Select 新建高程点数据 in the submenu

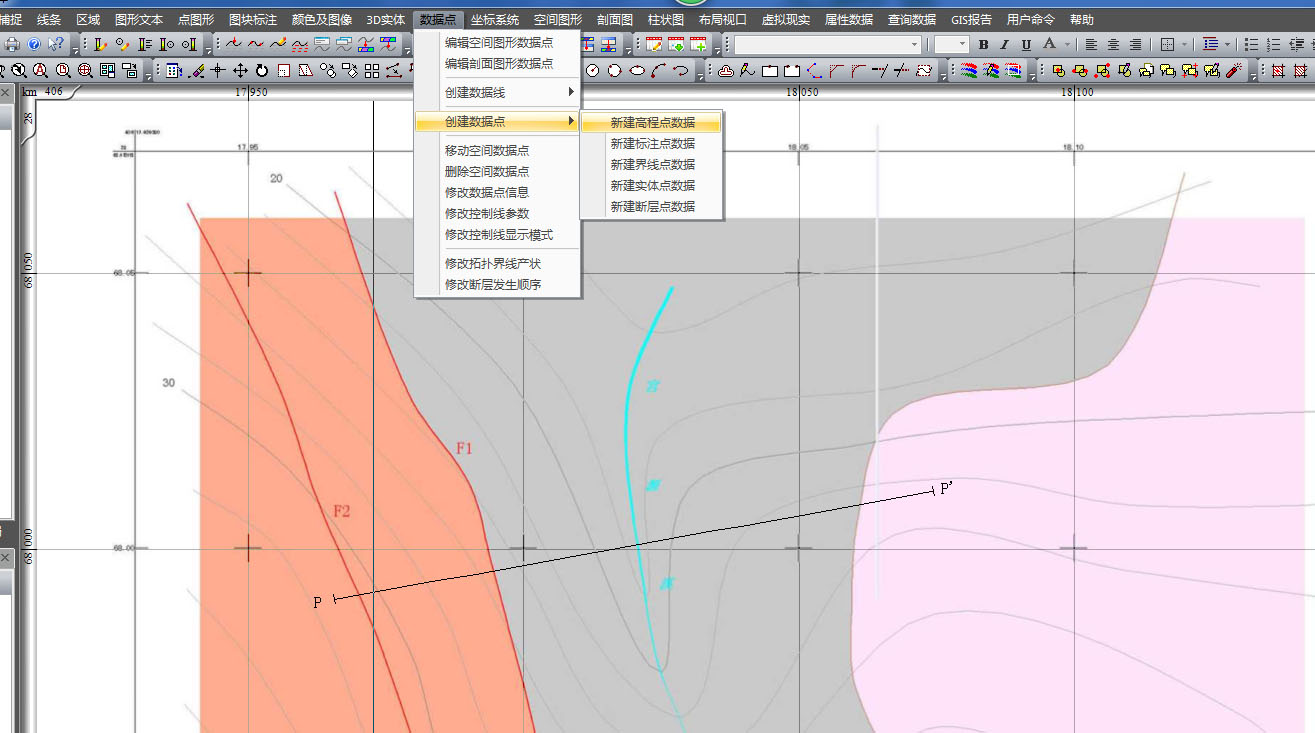coord(651,122)
